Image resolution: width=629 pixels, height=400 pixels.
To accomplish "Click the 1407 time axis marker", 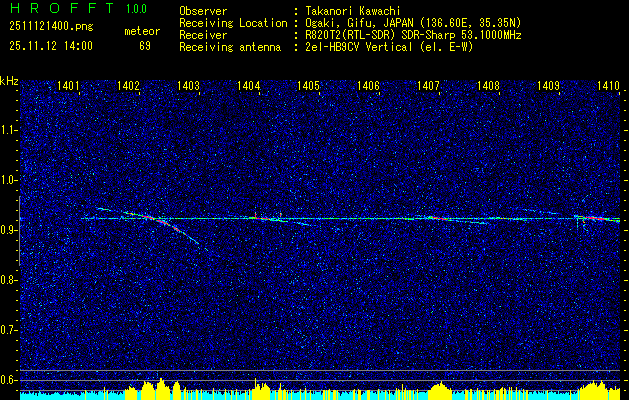I will [428, 85].
